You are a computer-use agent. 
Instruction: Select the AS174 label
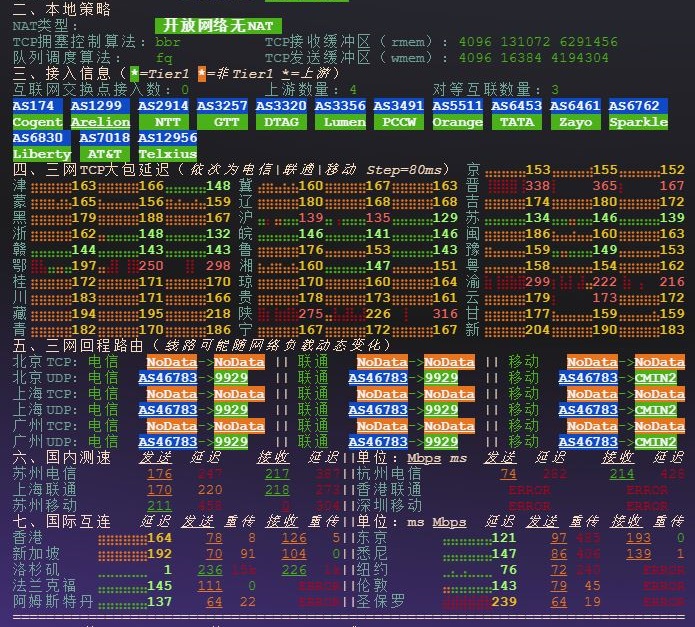[37, 105]
